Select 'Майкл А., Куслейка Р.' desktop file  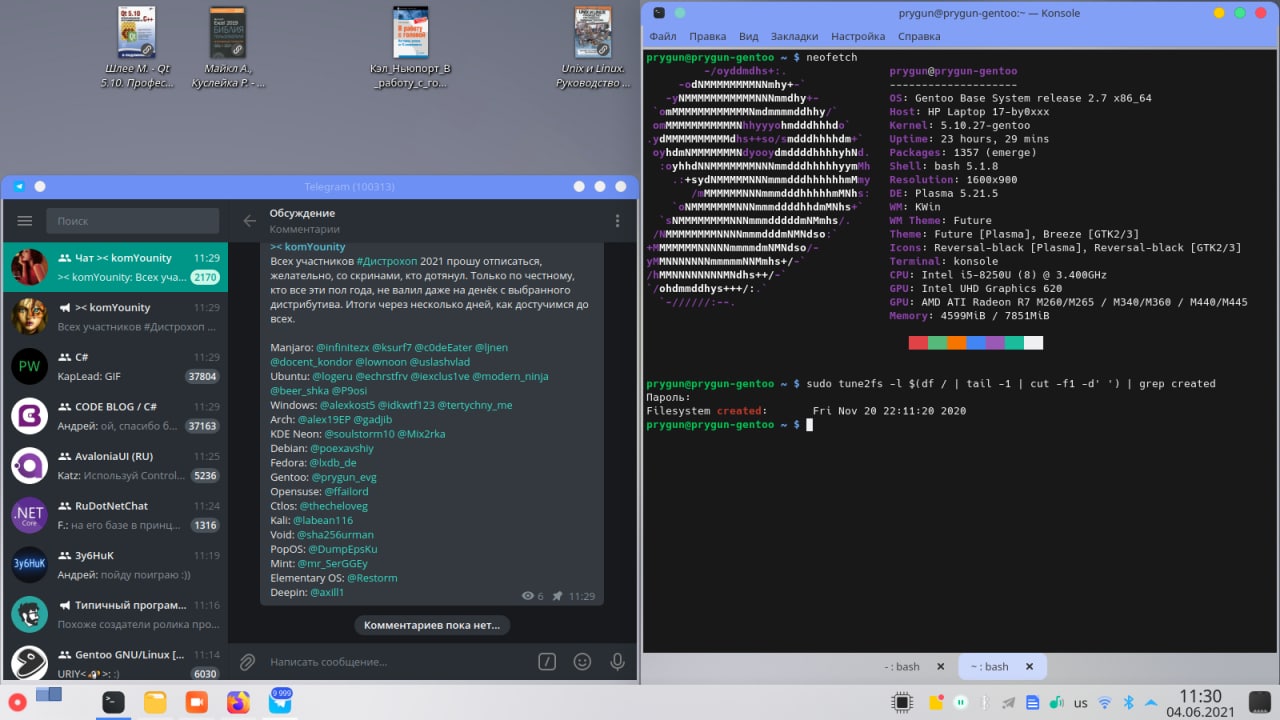click(228, 48)
